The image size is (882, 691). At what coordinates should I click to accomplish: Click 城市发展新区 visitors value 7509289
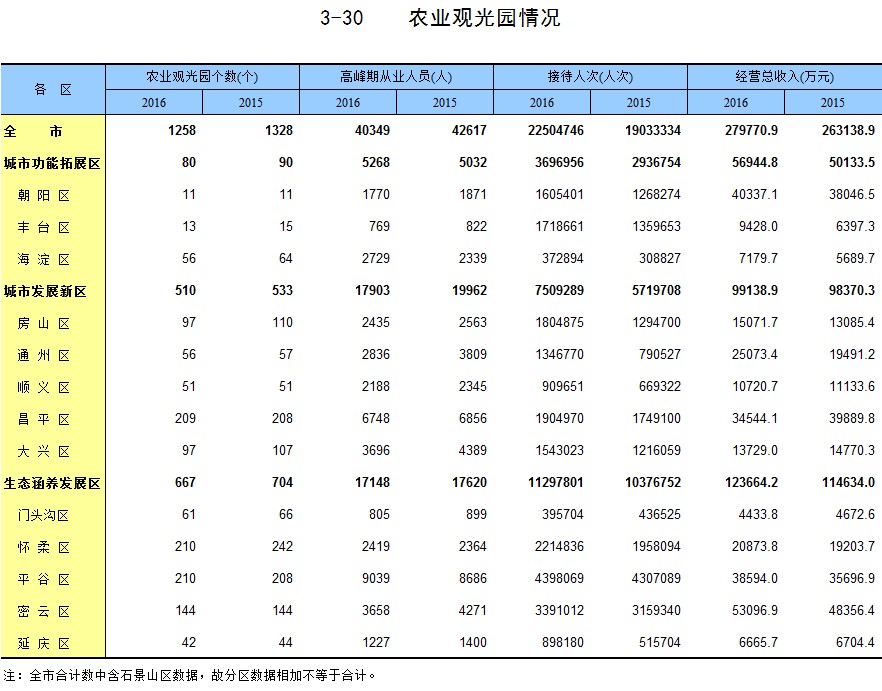[559, 291]
